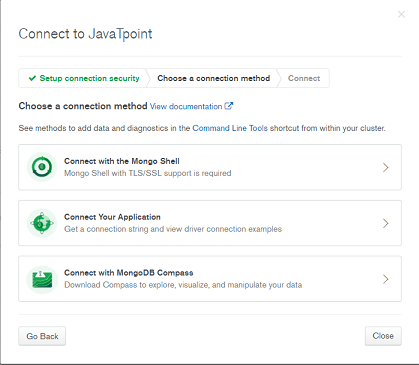Close the Connect to JavaTpoint dialog with X
Viewport: 419px width, 365px height.
401,14
